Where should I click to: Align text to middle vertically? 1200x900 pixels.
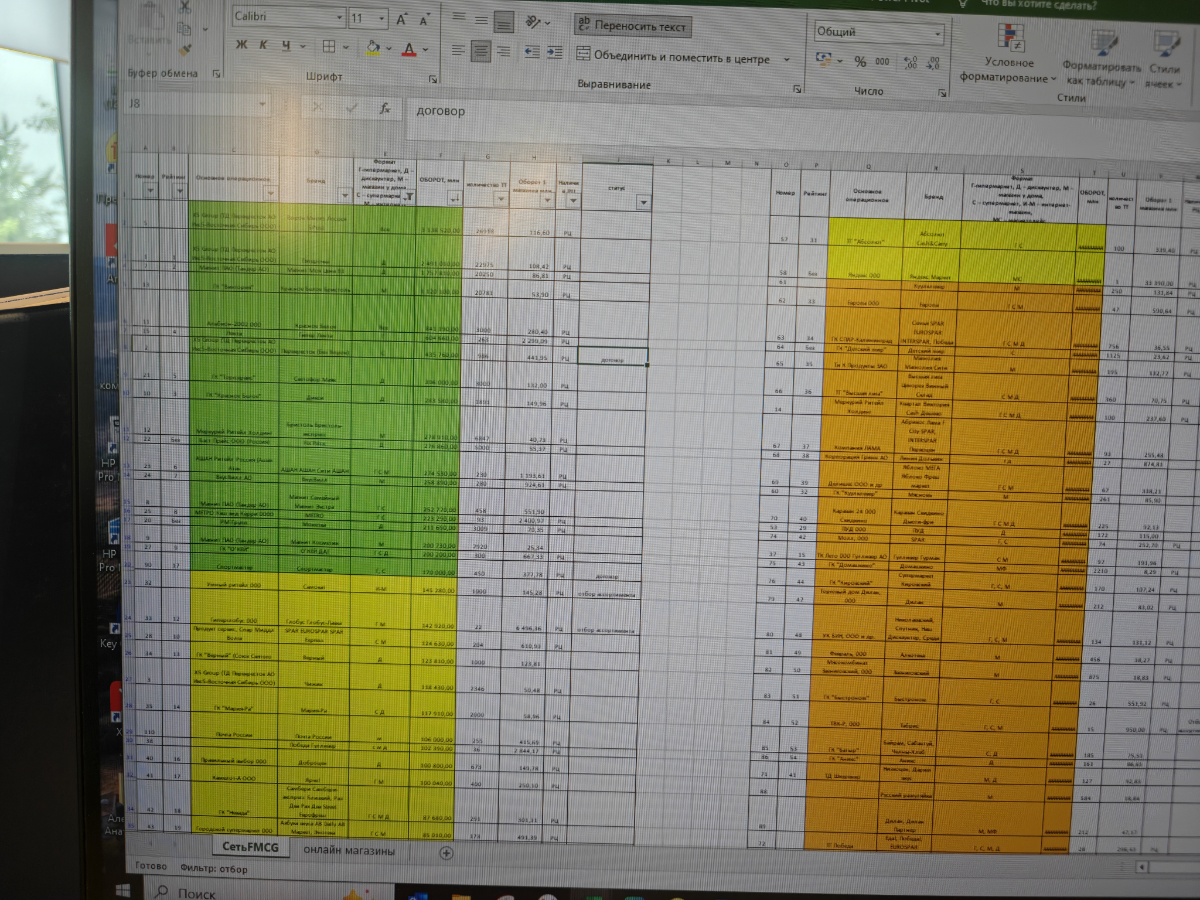point(481,21)
